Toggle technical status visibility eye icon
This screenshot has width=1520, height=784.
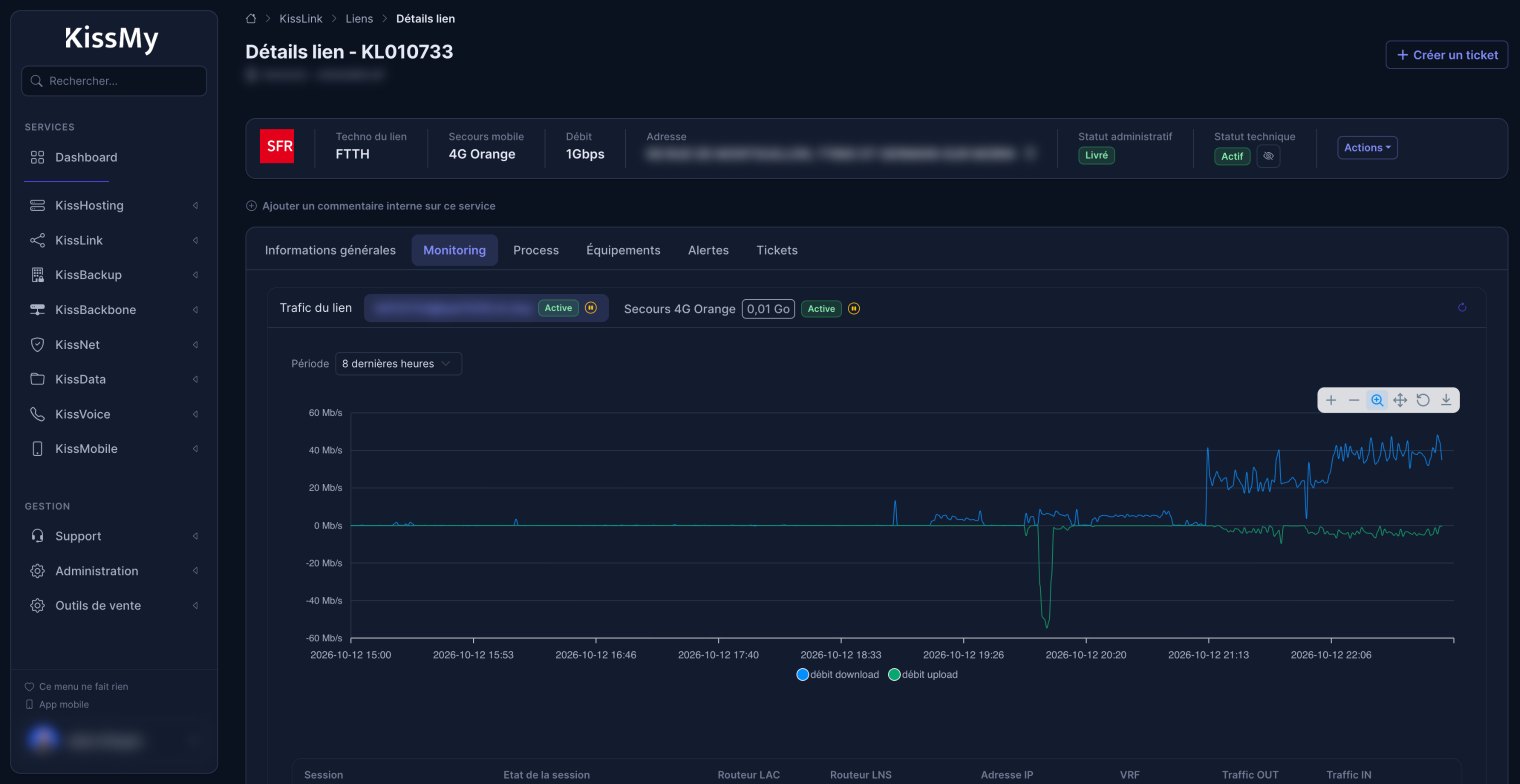pyautogui.click(x=1268, y=157)
